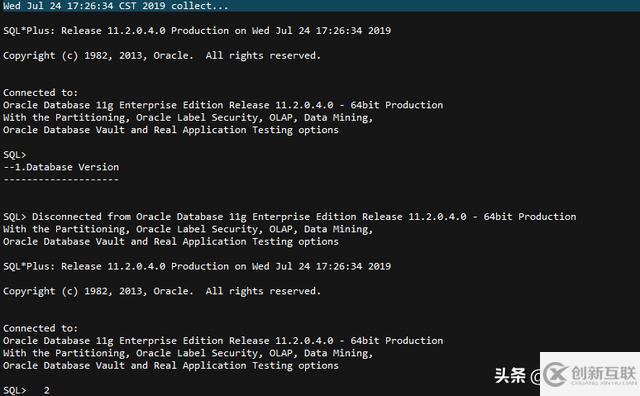The height and width of the screenshot is (396, 640).
Task: Click the first 'Oracle Database 11g Enterprise Edition Release' line
Action: [223, 105]
